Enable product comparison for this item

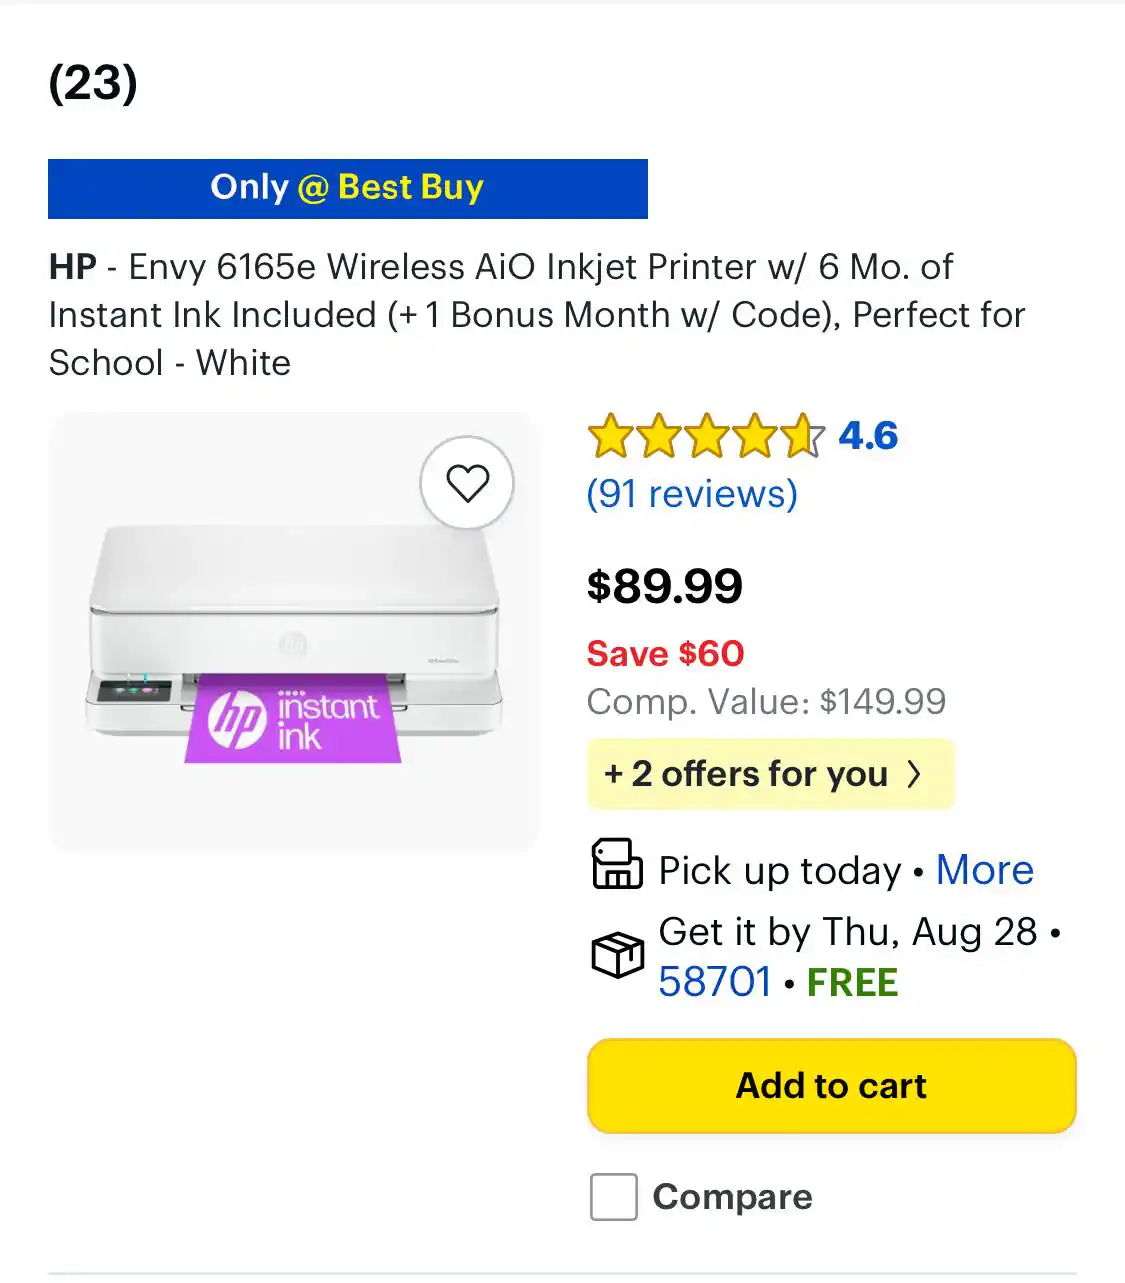click(612, 1197)
